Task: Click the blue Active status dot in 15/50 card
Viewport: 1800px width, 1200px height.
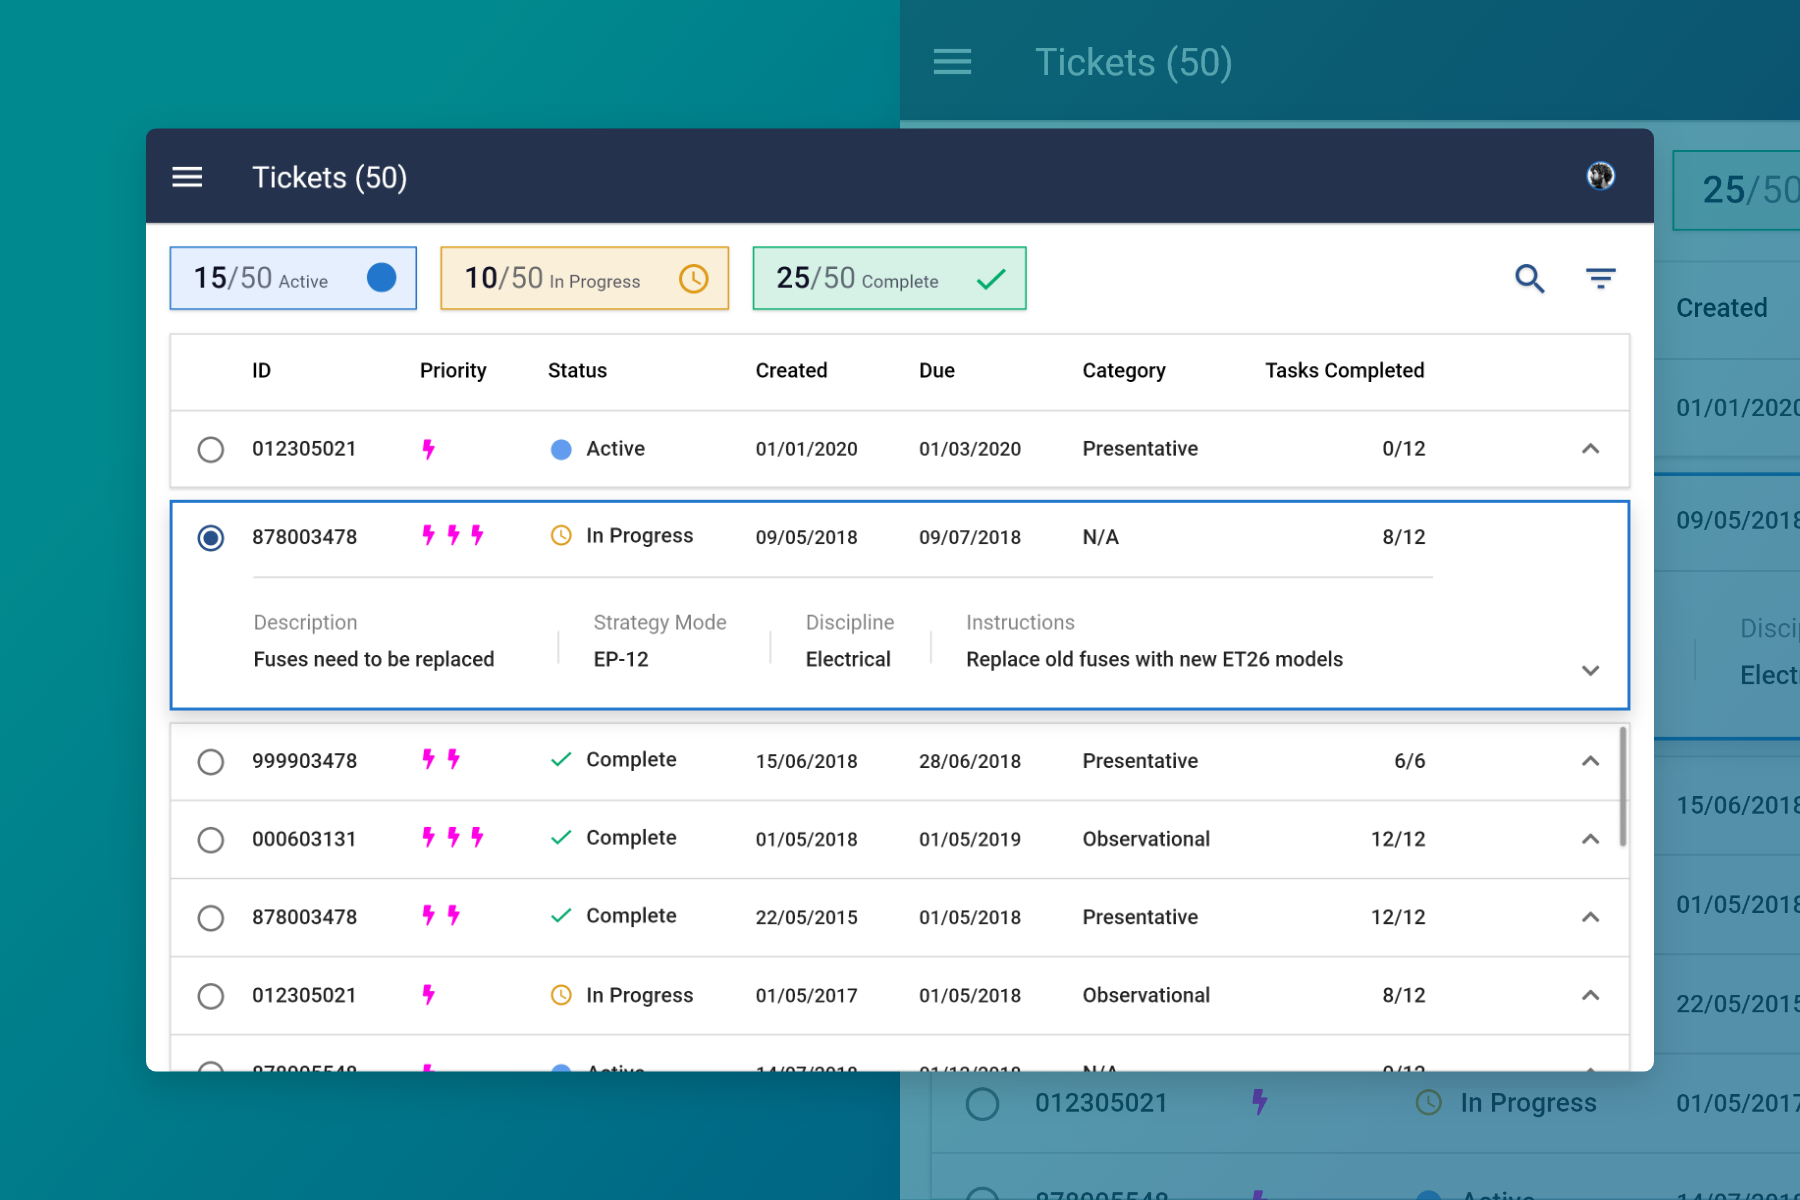Action: point(381,278)
